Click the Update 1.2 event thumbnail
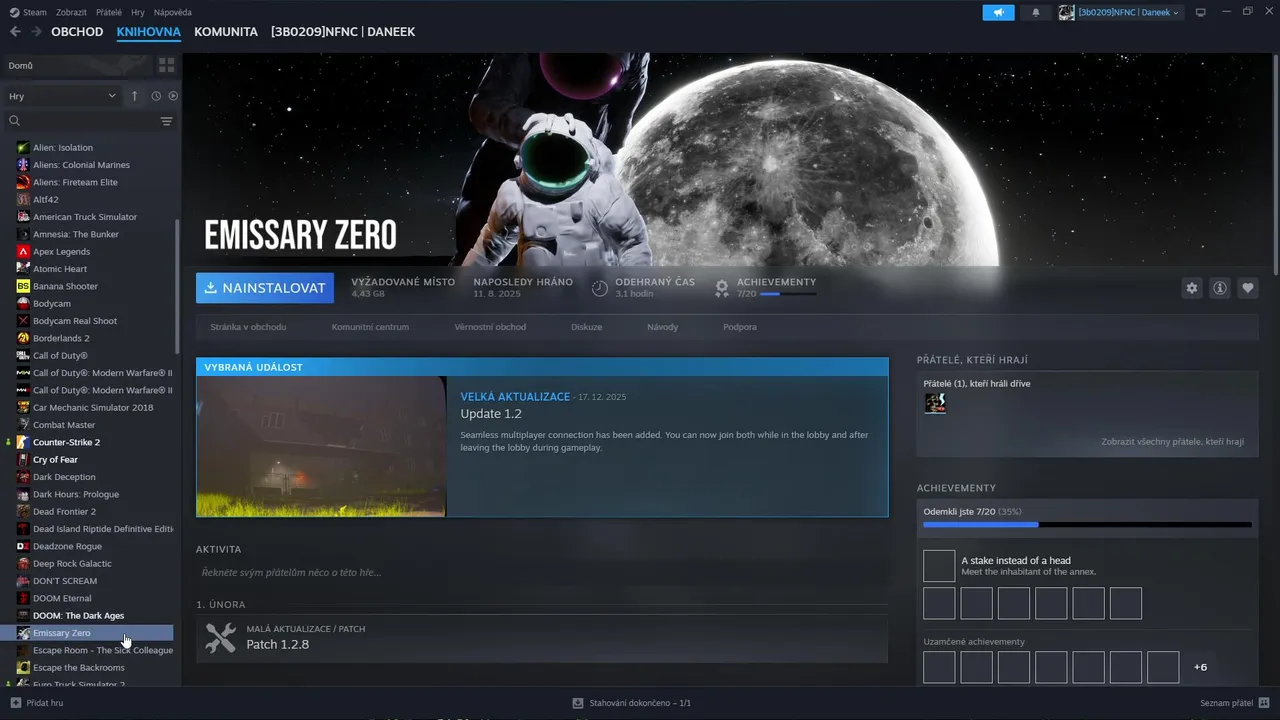1280x720 pixels. coord(321,446)
